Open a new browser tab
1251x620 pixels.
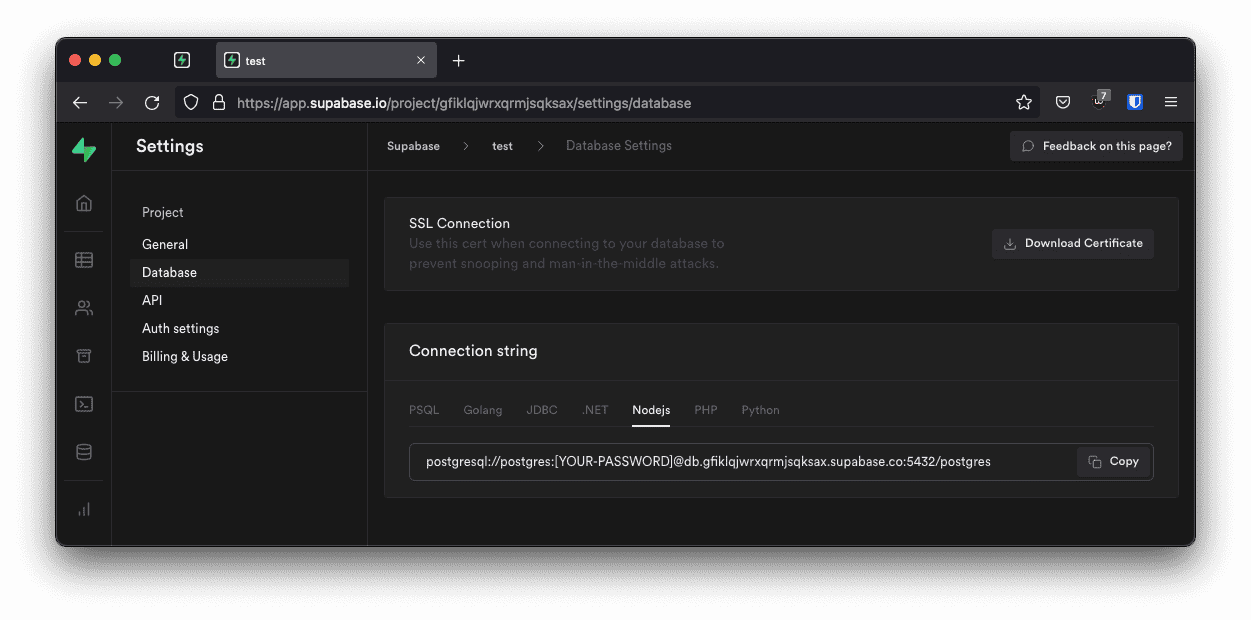(x=458, y=61)
